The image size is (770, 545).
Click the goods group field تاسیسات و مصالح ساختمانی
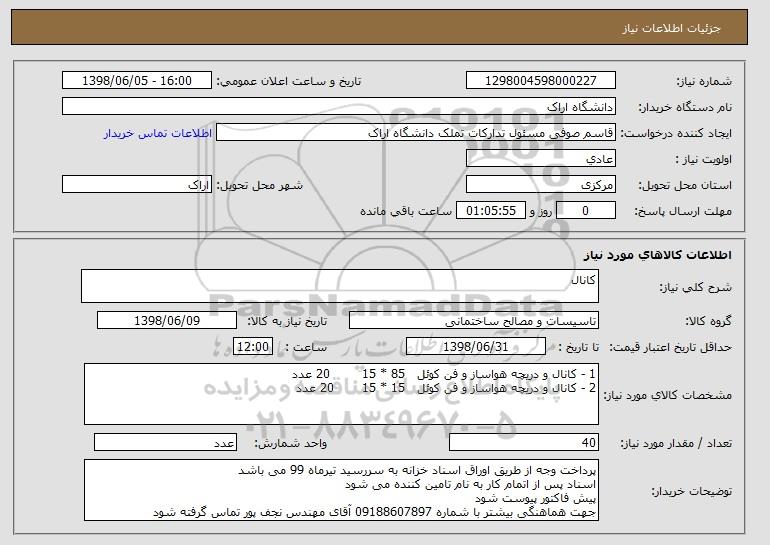click(x=474, y=321)
